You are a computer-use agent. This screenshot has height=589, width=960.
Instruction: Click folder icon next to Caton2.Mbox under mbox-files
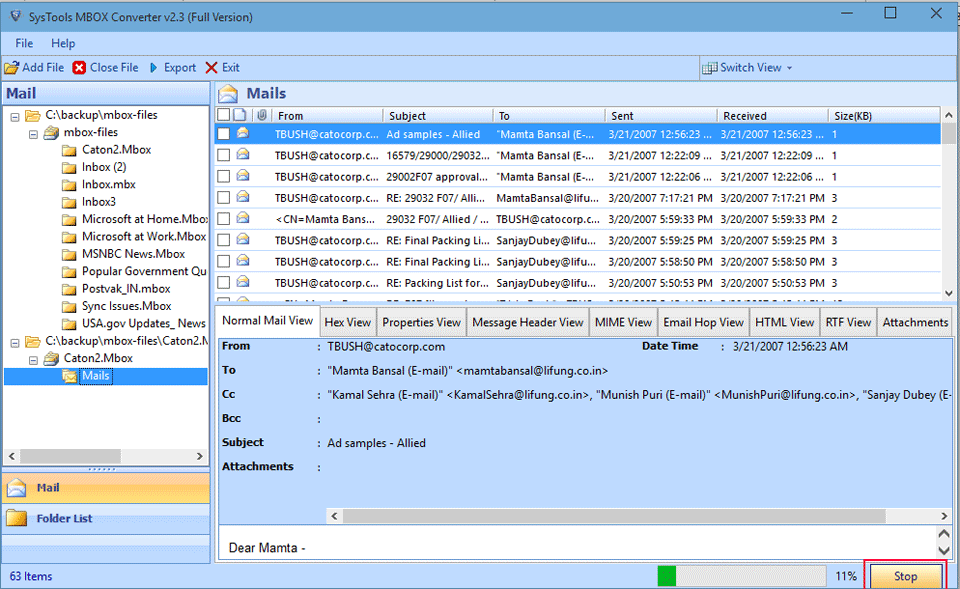click(x=69, y=150)
